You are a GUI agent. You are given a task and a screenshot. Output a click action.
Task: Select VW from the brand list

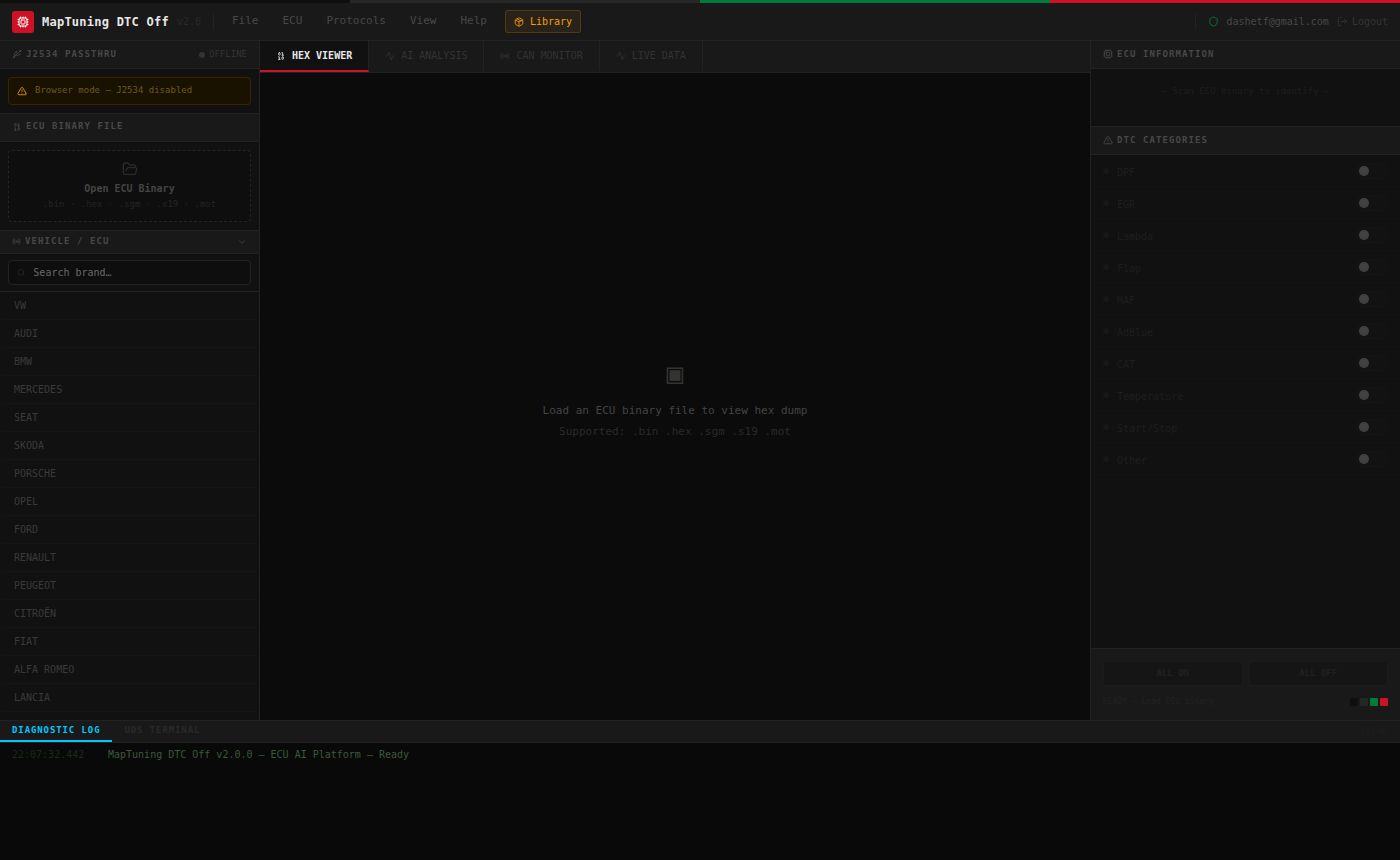129,306
